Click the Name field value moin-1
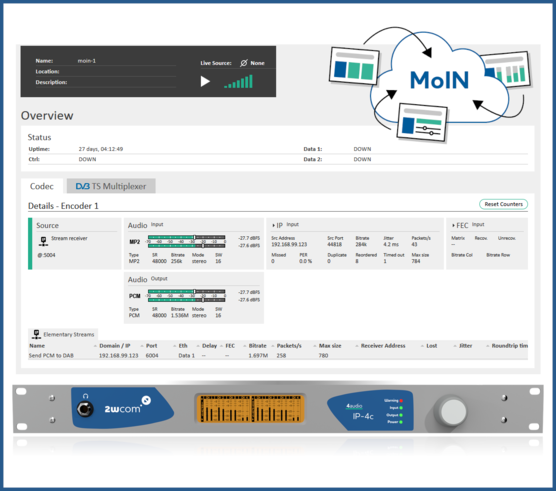The image size is (556, 491). 87,61
